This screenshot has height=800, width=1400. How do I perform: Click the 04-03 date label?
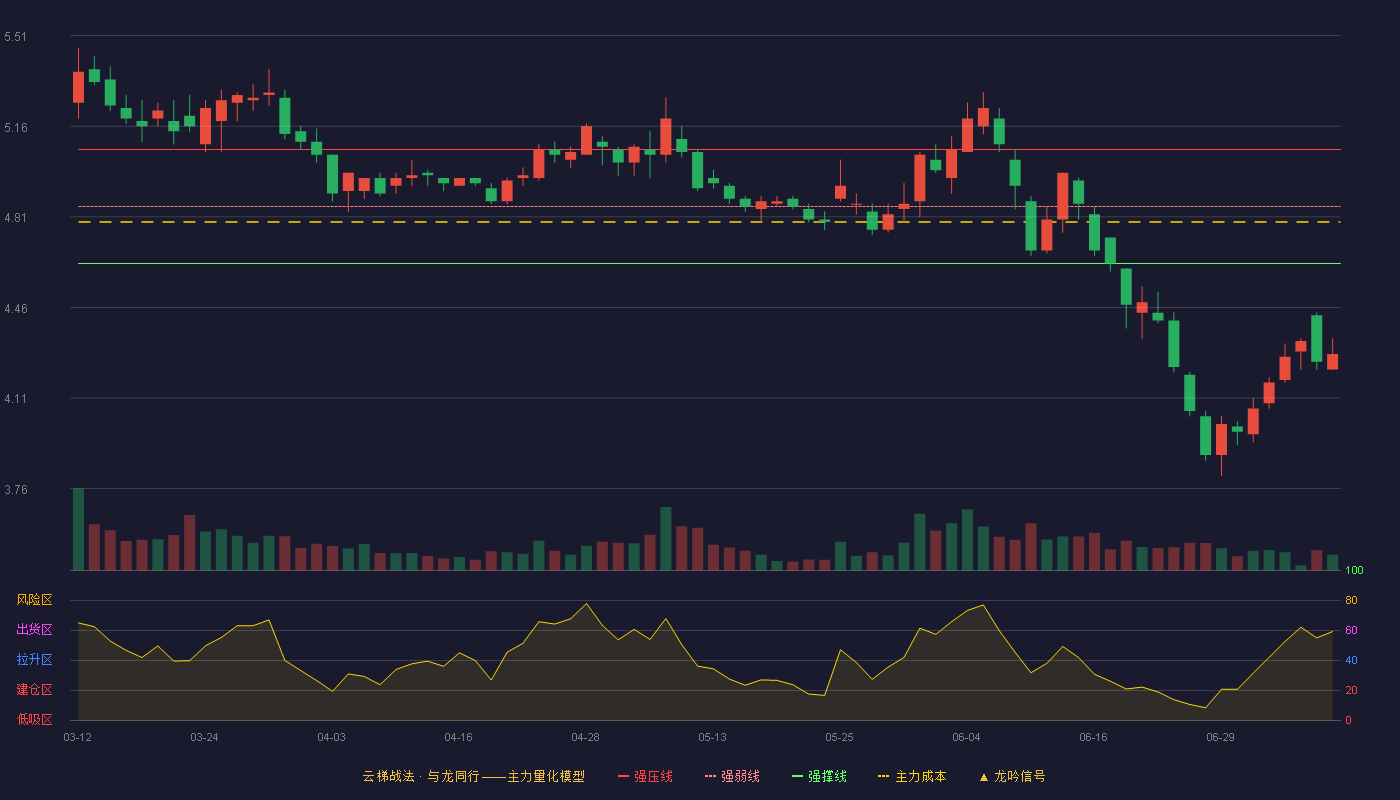click(331, 737)
